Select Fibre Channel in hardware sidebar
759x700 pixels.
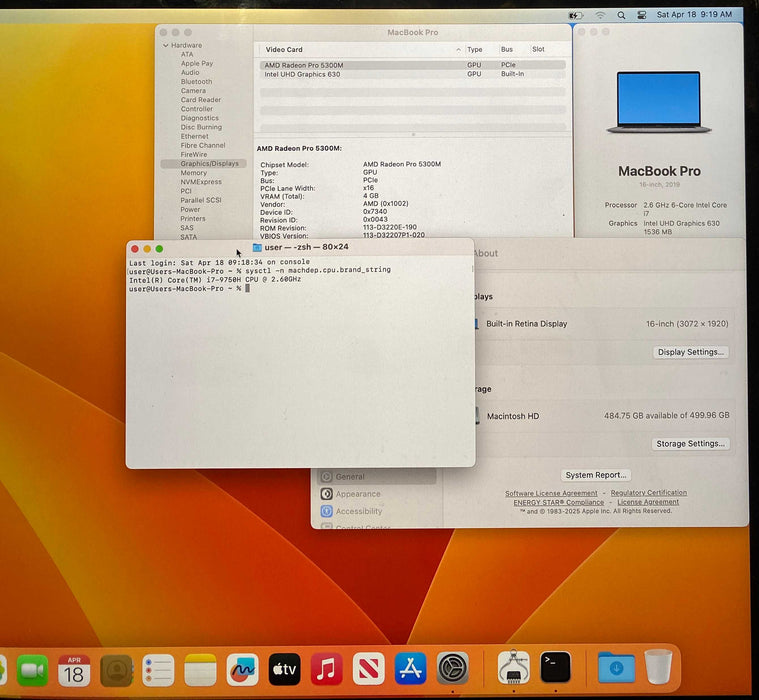(x=203, y=145)
